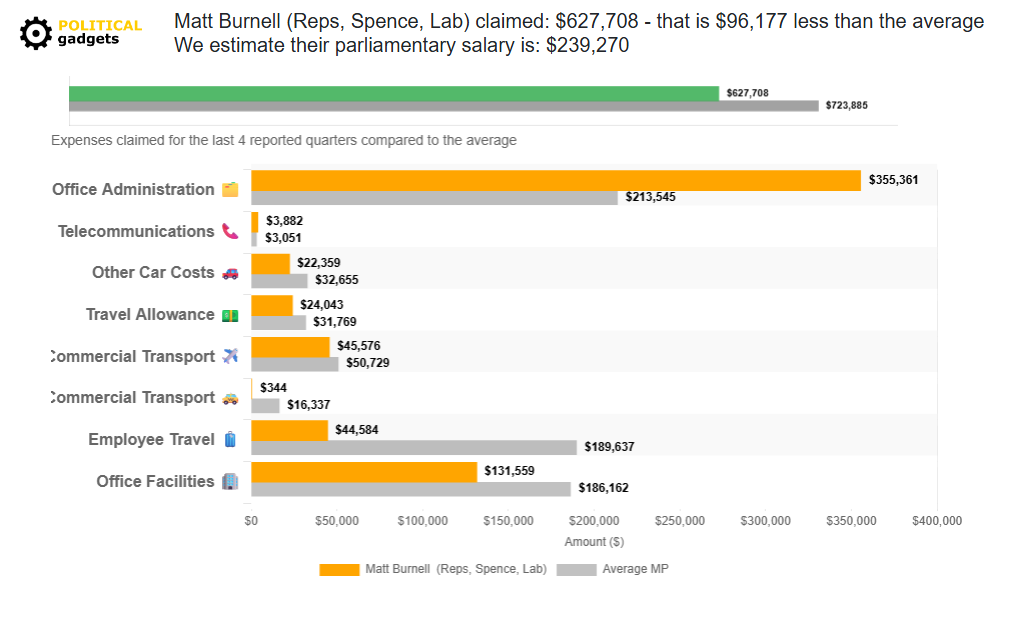The height and width of the screenshot is (629, 1028).
Task: Click the grey Travel Allowance $31,769 bar
Action: tap(279, 323)
